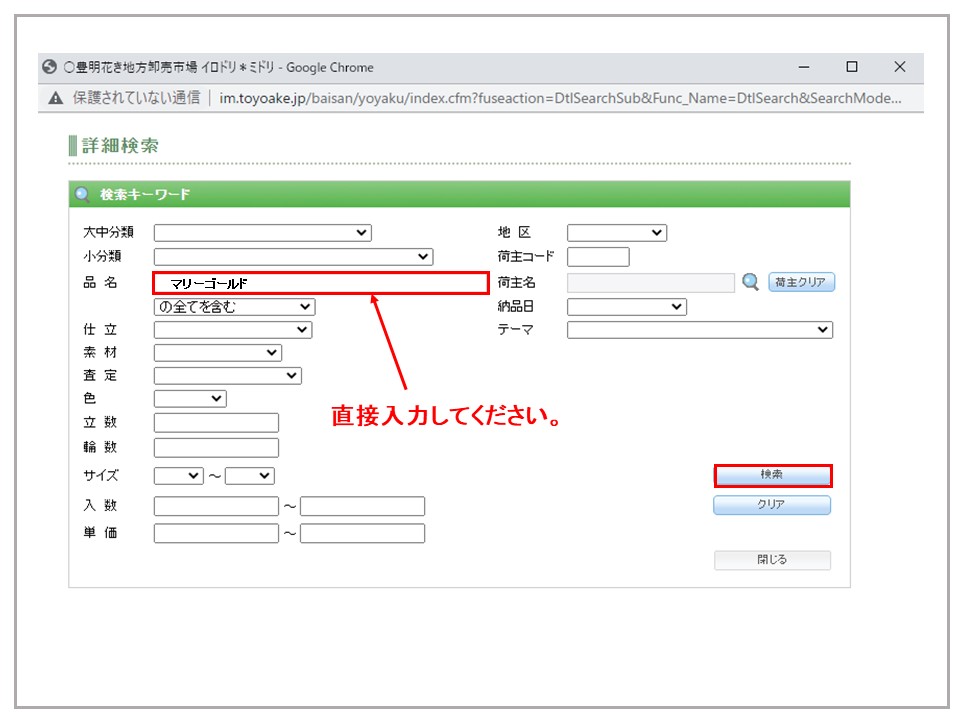Click the magnifier icon beside 荷主名
This screenshot has width=960, height=720.
tap(751, 283)
